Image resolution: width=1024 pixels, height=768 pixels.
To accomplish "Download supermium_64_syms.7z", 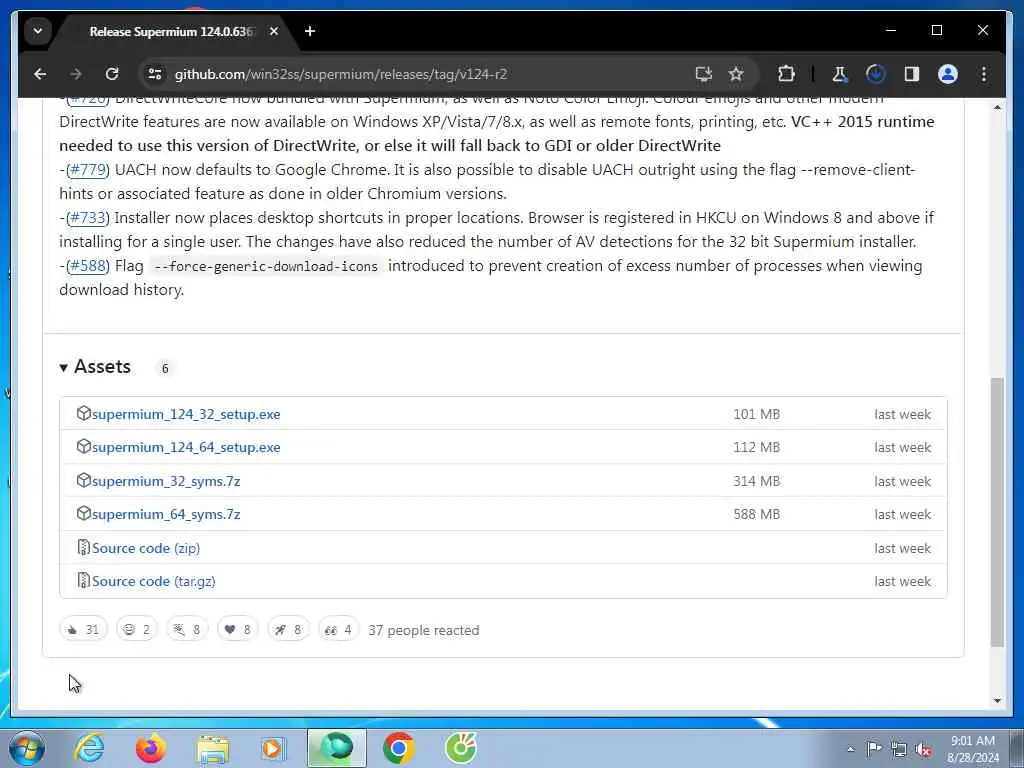I will coord(166,515).
